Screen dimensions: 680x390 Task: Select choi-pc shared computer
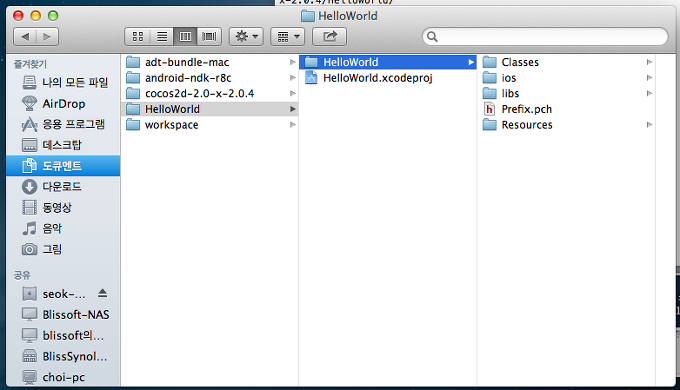(x=63, y=377)
